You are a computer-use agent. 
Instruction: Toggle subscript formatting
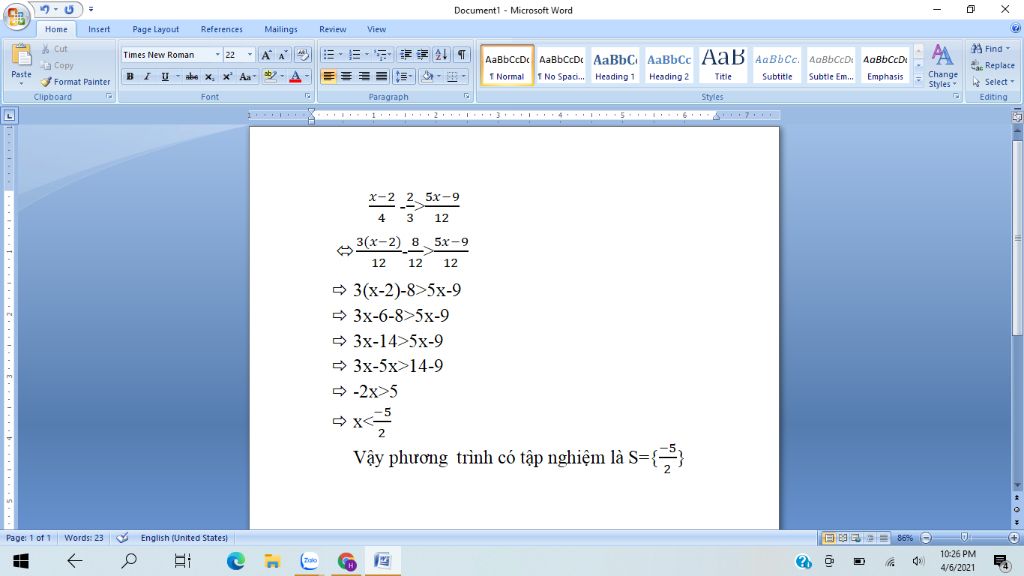click(209, 76)
